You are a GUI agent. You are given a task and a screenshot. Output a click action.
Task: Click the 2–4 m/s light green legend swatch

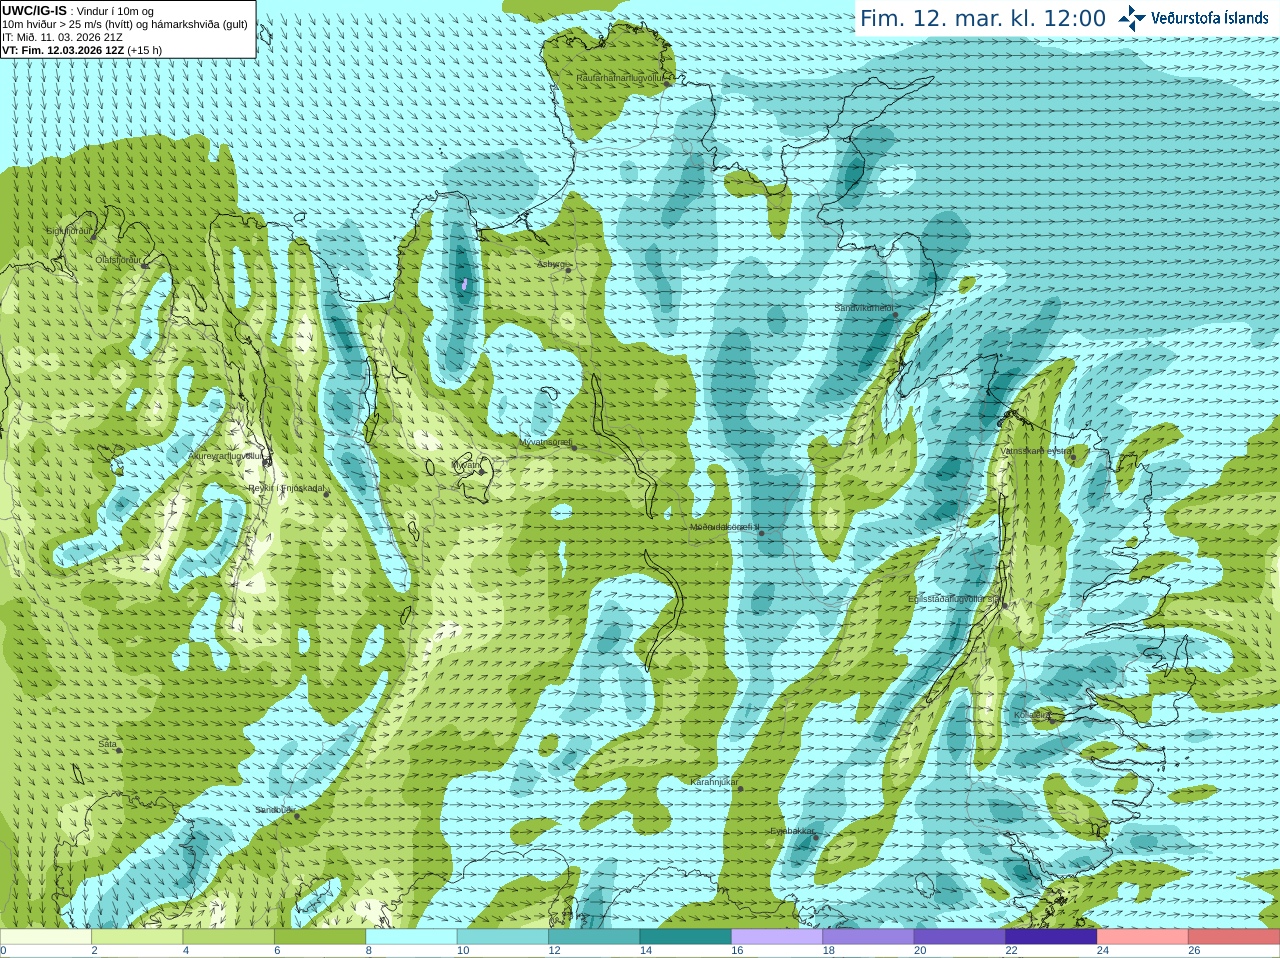(137, 936)
